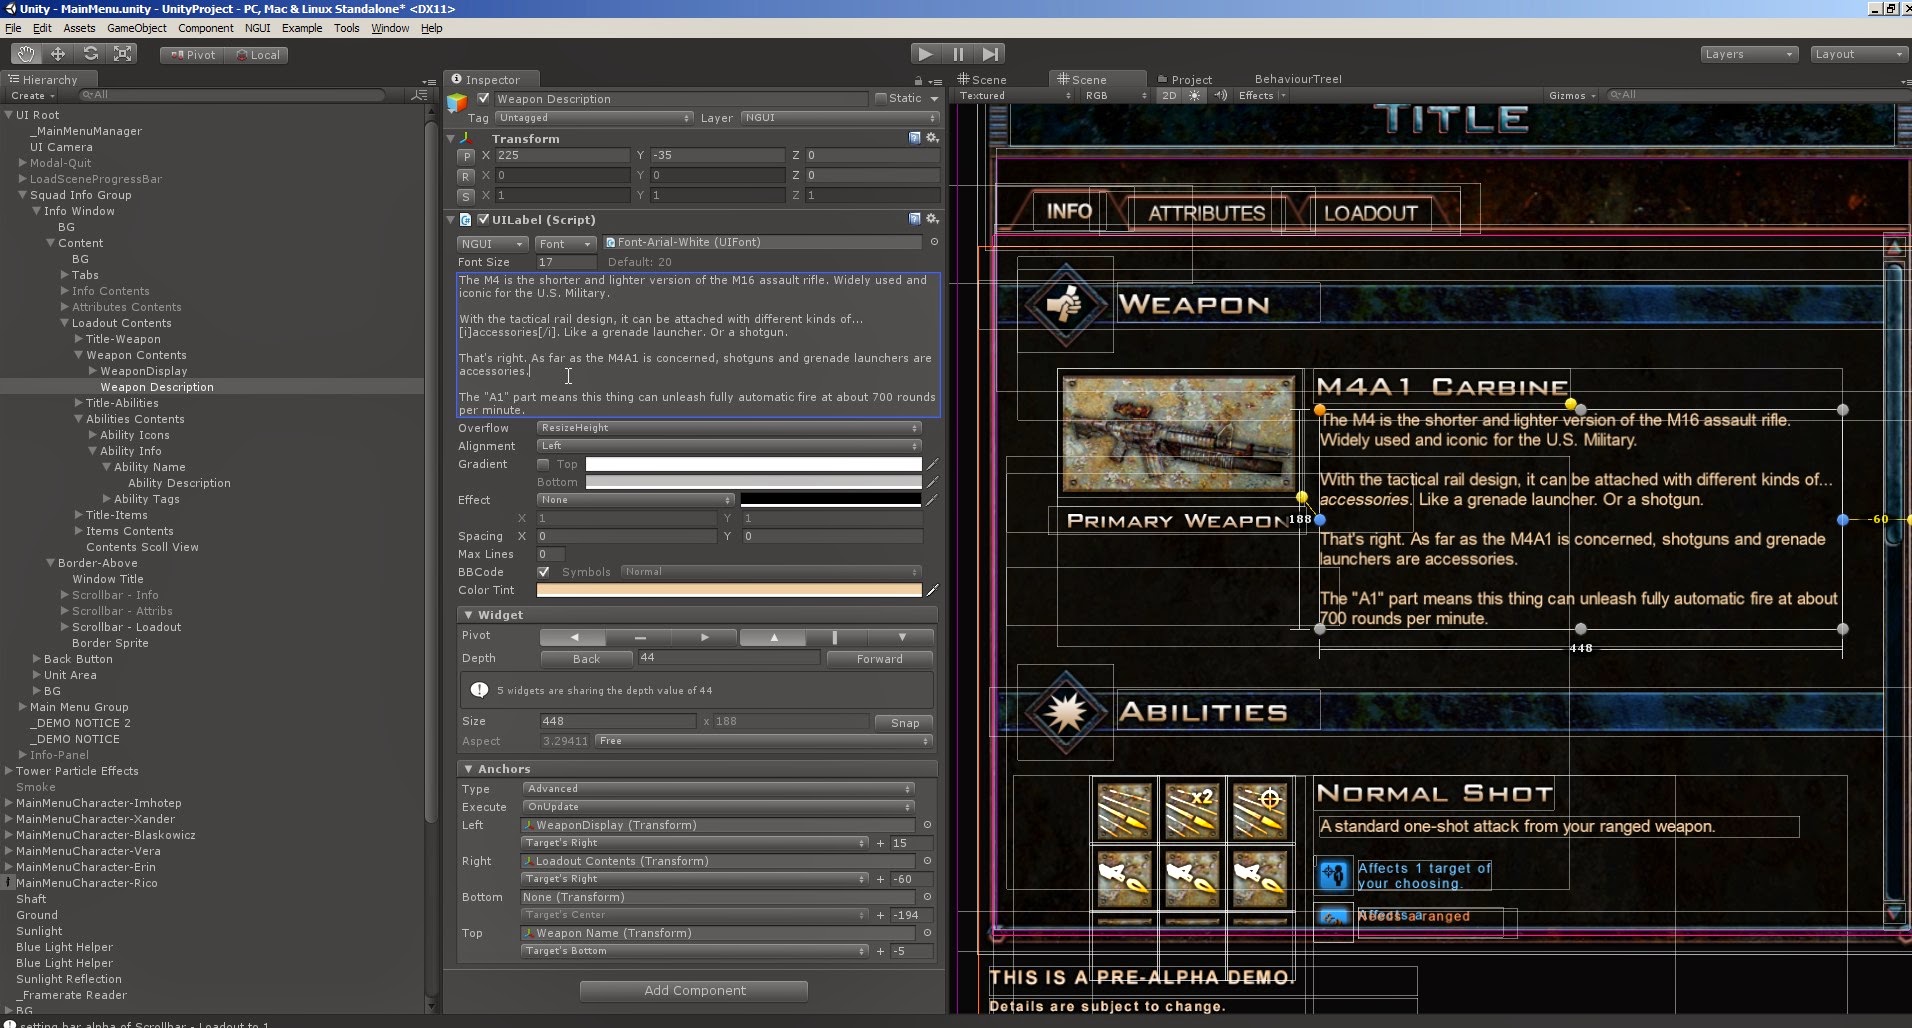Open the UILabel script gear menu
Image resolution: width=1912 pixels, height=1028 pixels.
click(932, 219)
